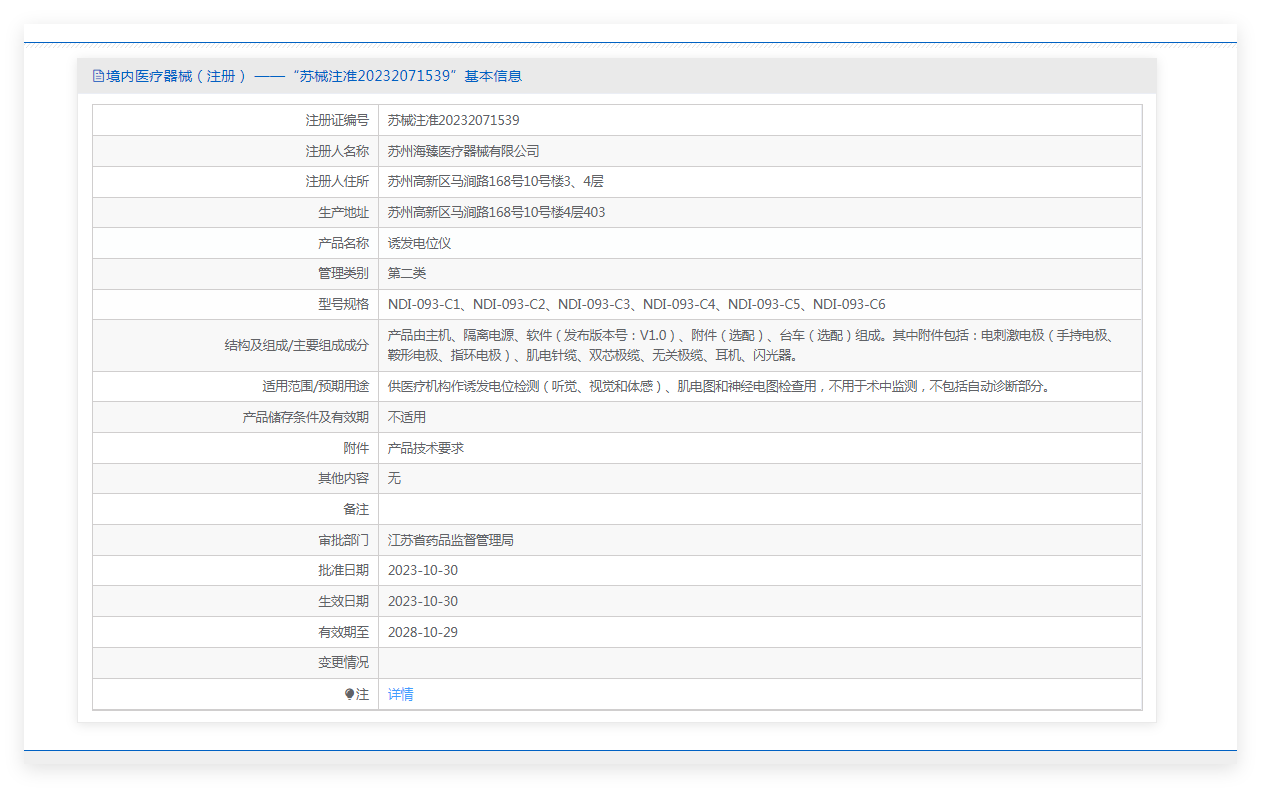The height and width of the screenshot is (788, 1261).
Task: Select the registration number value 苏械注准20232071539
Action: click(x=453, y=120)
